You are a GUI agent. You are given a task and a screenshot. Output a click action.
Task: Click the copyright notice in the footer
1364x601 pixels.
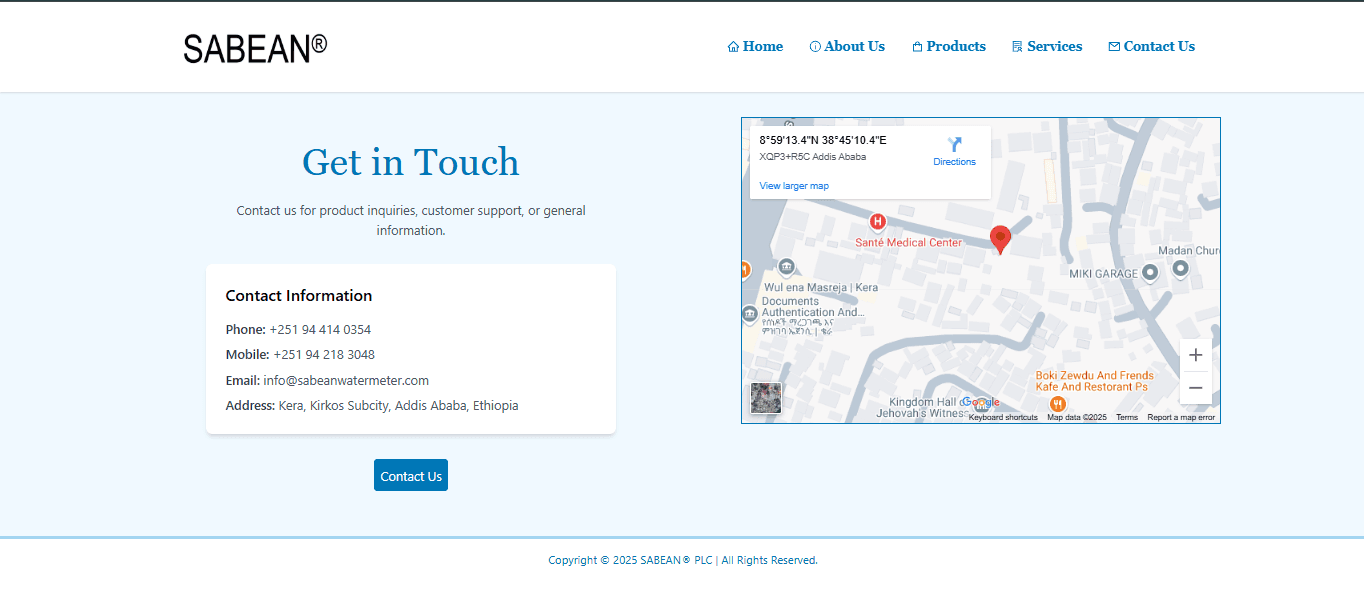pos(683,560)
